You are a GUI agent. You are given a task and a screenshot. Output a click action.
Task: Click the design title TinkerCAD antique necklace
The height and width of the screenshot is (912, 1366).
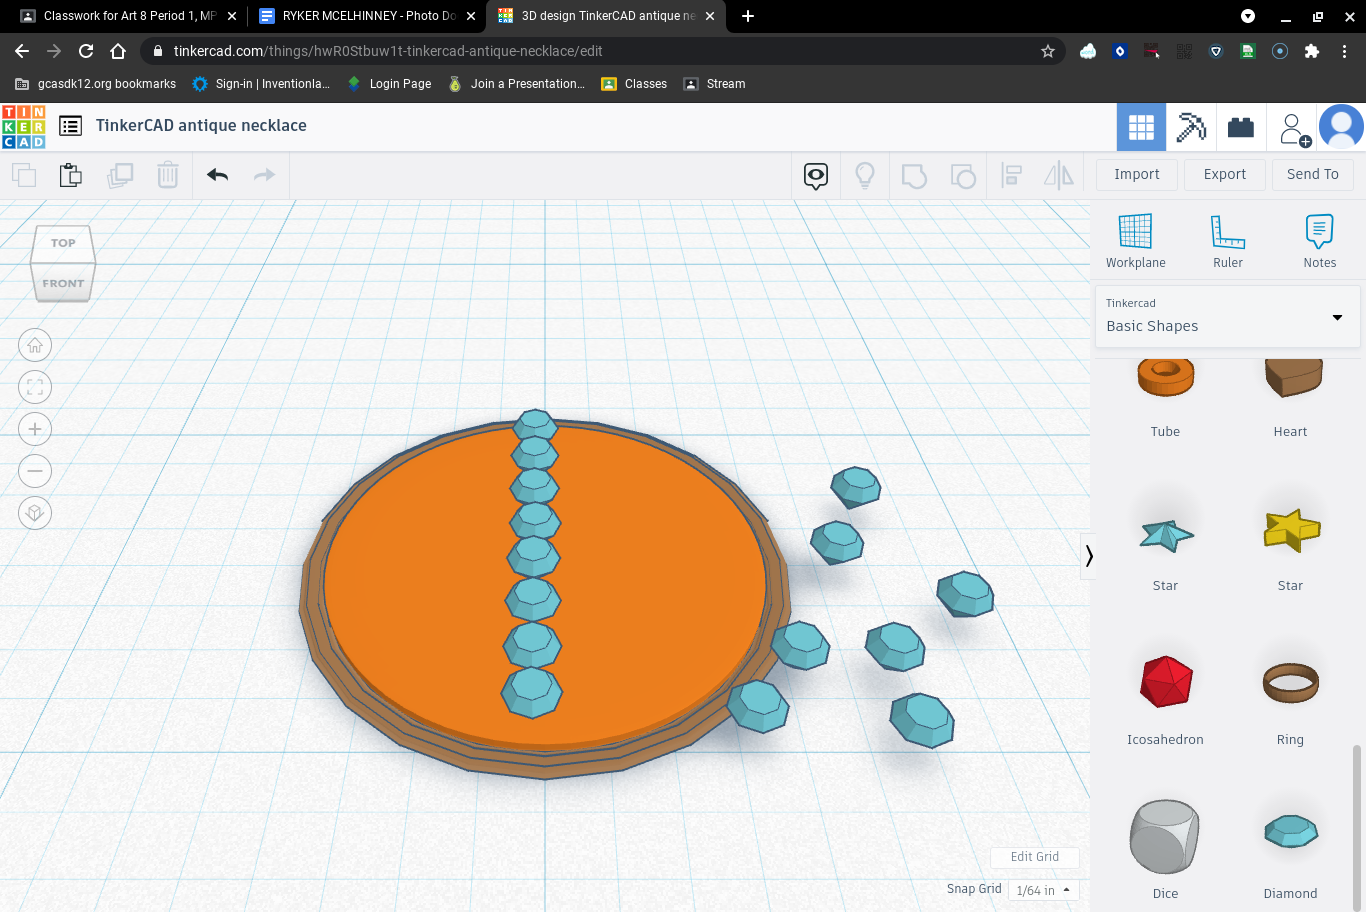click(201, 126)
